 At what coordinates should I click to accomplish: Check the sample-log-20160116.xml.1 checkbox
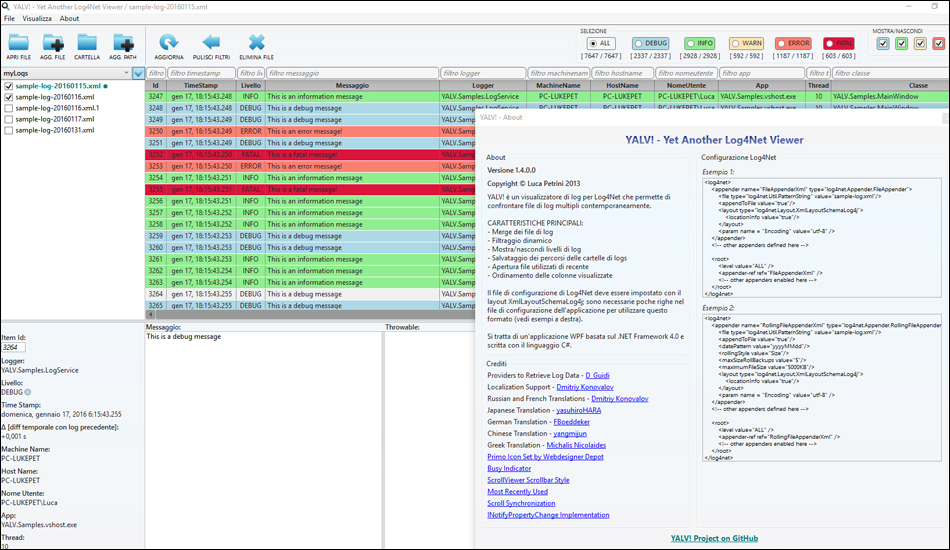pyautogui.click(x=8, y=108)
